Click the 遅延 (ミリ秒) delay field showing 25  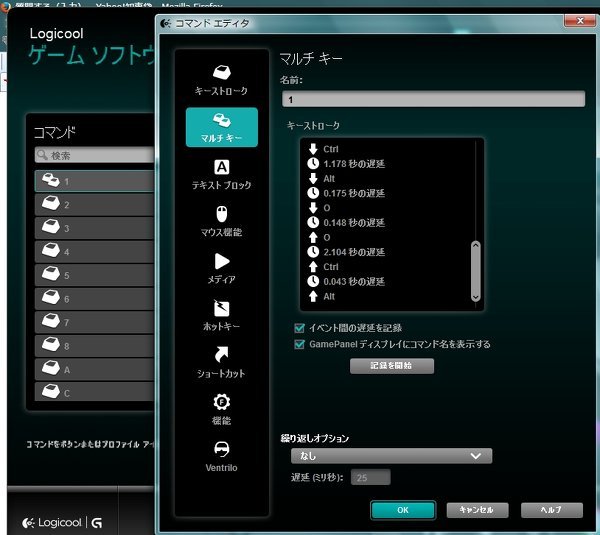click(370, 477)
